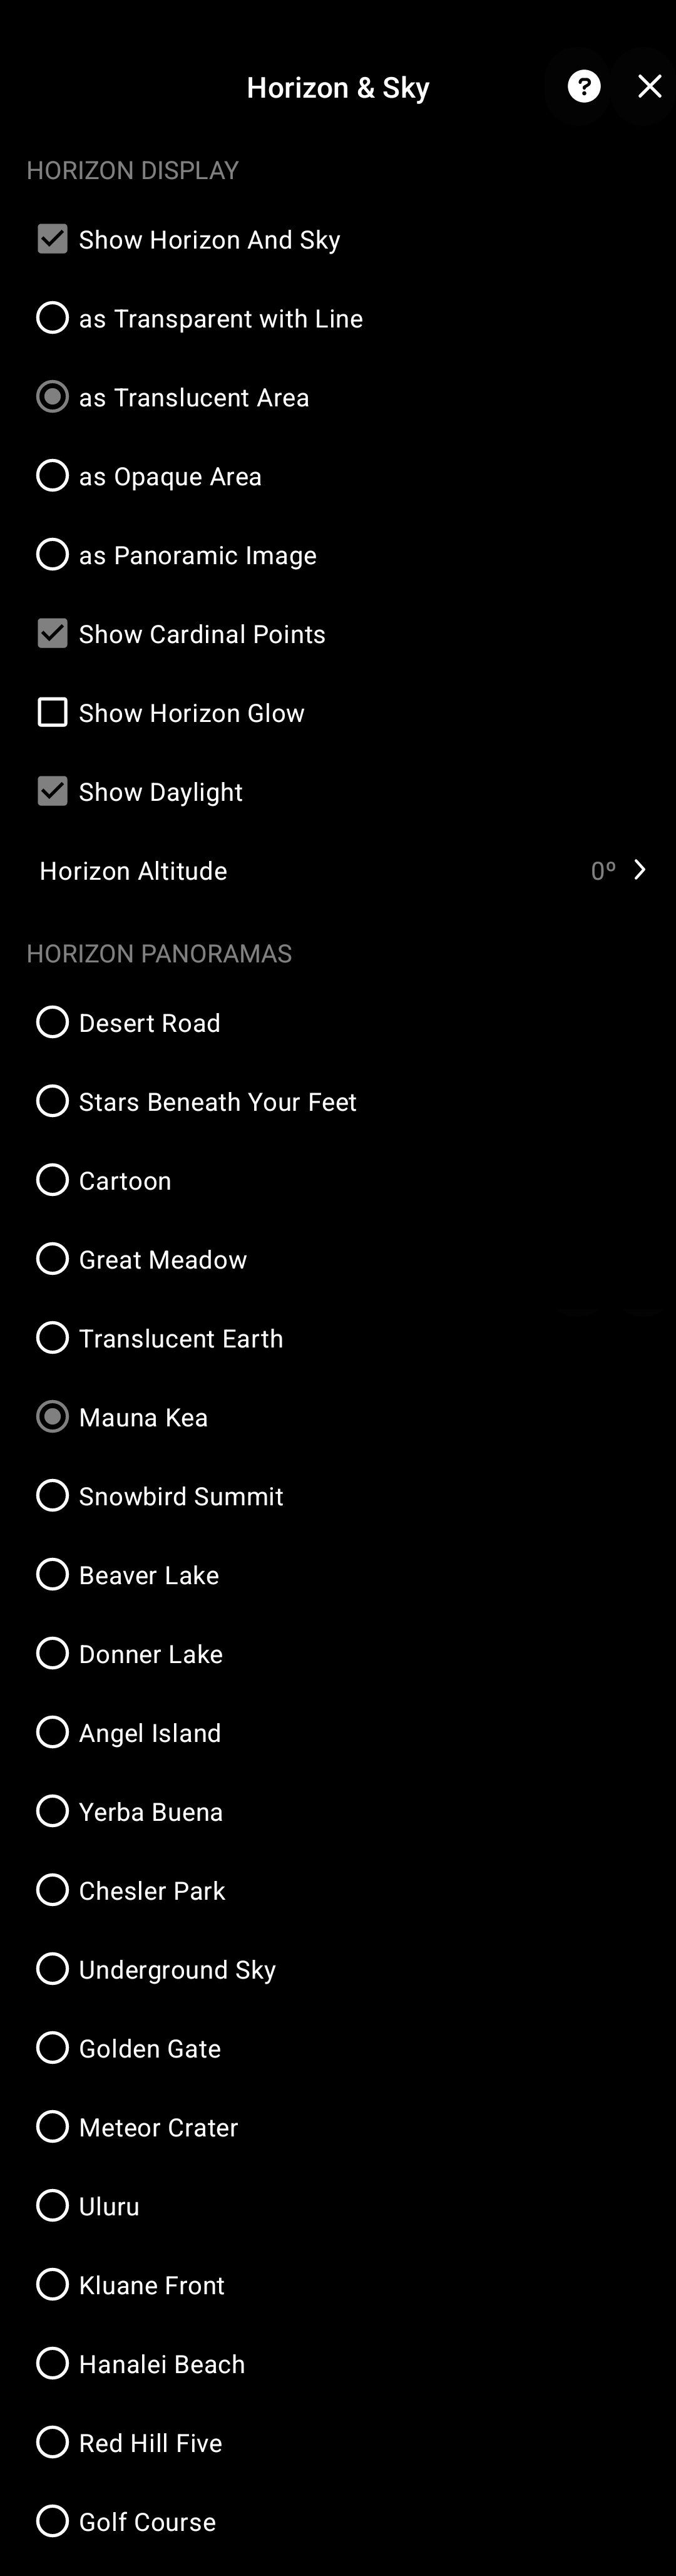The height and width of the screenshot is (2576, 676).
Task: Disable Show Daylight checkbox
Action: click(52, 791)
